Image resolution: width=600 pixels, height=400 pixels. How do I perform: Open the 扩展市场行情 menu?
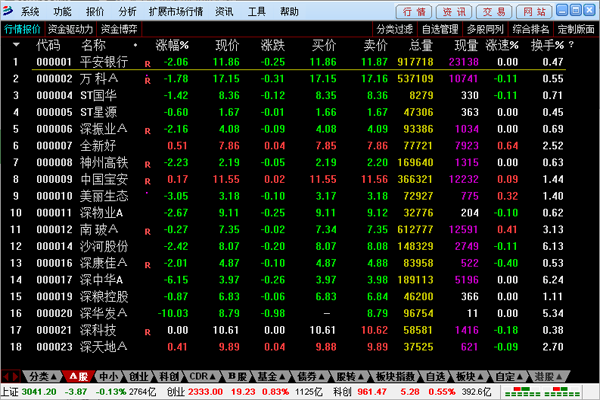[176, 12]
